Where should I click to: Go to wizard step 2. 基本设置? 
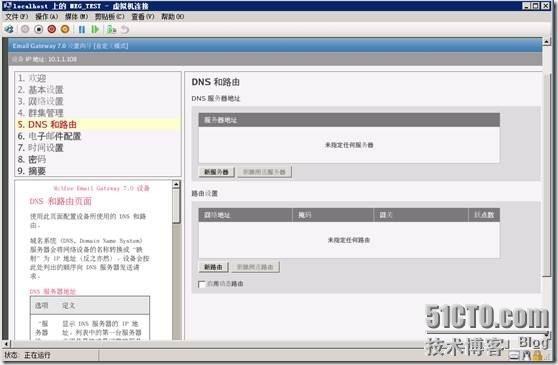[x=41, y=90]
